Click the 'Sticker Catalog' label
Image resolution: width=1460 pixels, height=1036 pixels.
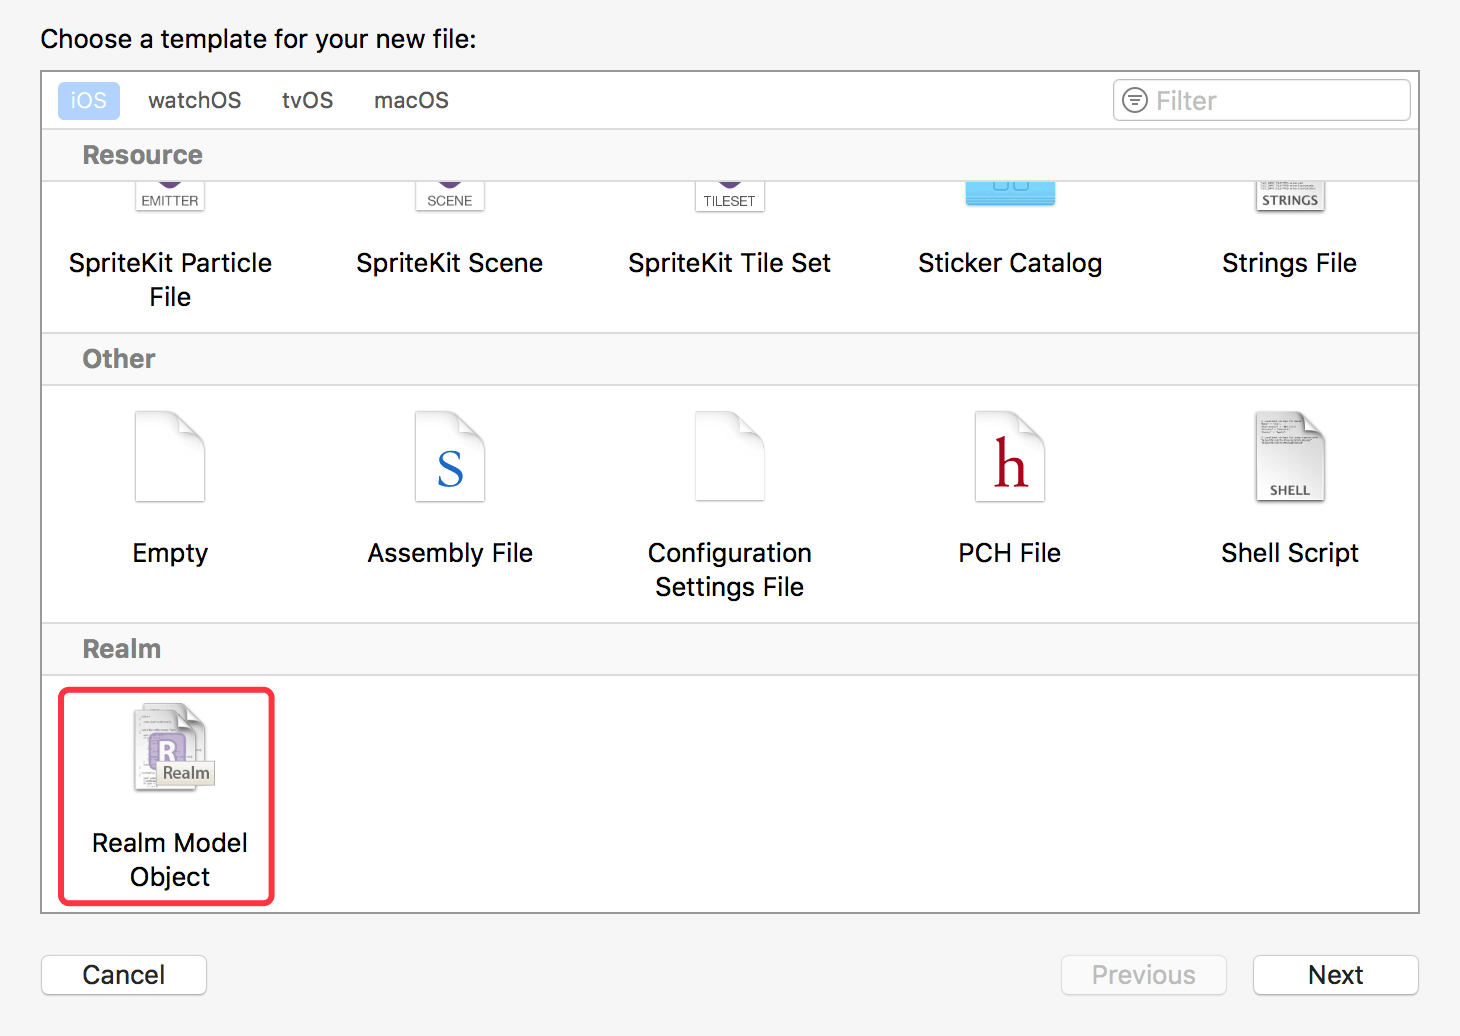(x=1010, y=263)
